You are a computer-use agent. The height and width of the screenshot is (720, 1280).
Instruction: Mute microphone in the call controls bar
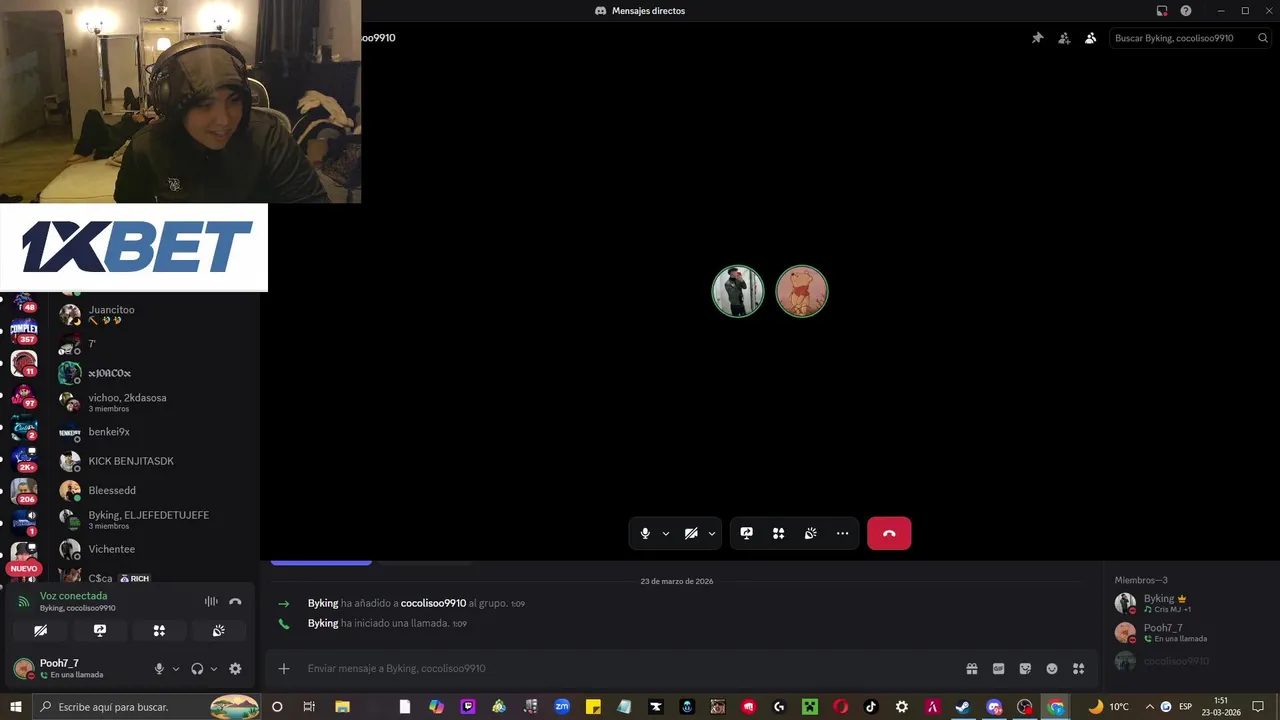[x=645, y=534]
